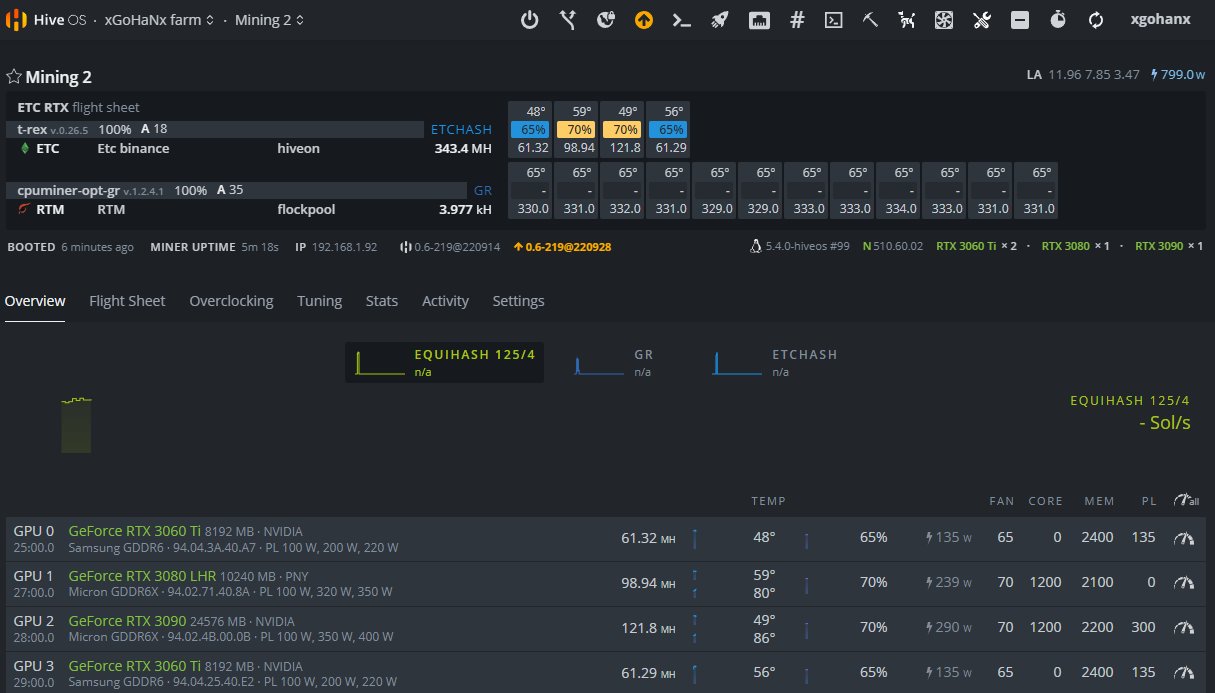Select the GR algorithm chart

613,362
